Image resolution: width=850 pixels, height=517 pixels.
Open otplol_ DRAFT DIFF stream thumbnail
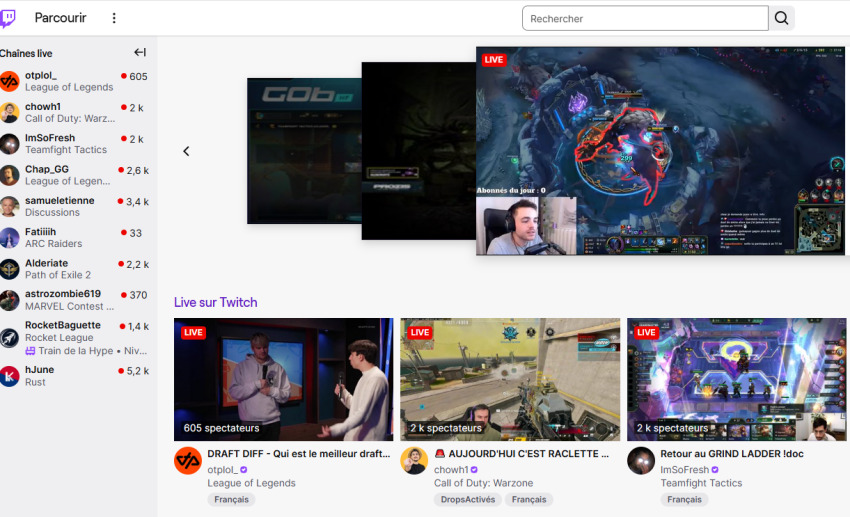click(x=284, y=379)
